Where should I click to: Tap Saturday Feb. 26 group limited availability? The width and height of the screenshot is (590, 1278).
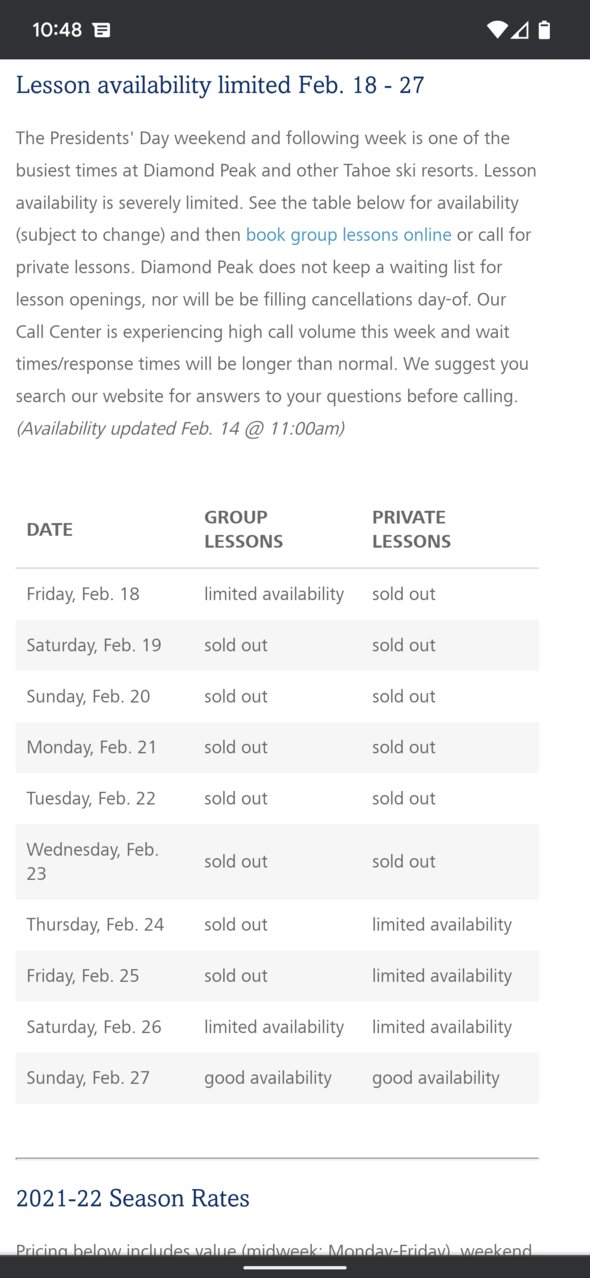(x=274, y=1027)
